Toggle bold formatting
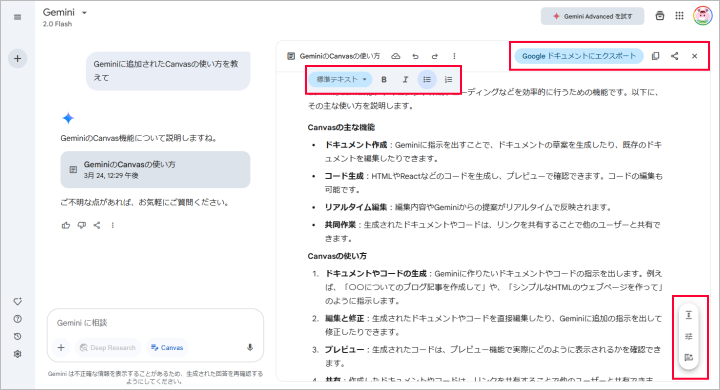This screenshot has width=720, height=390. pyautogui.click(x=384, y=79)
